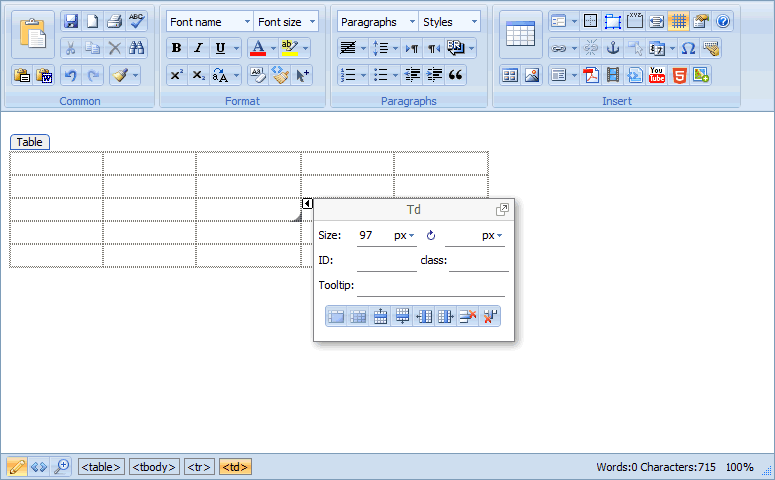
Task: Select the <tbody> tag in the path bar
Action: (154, 467)
